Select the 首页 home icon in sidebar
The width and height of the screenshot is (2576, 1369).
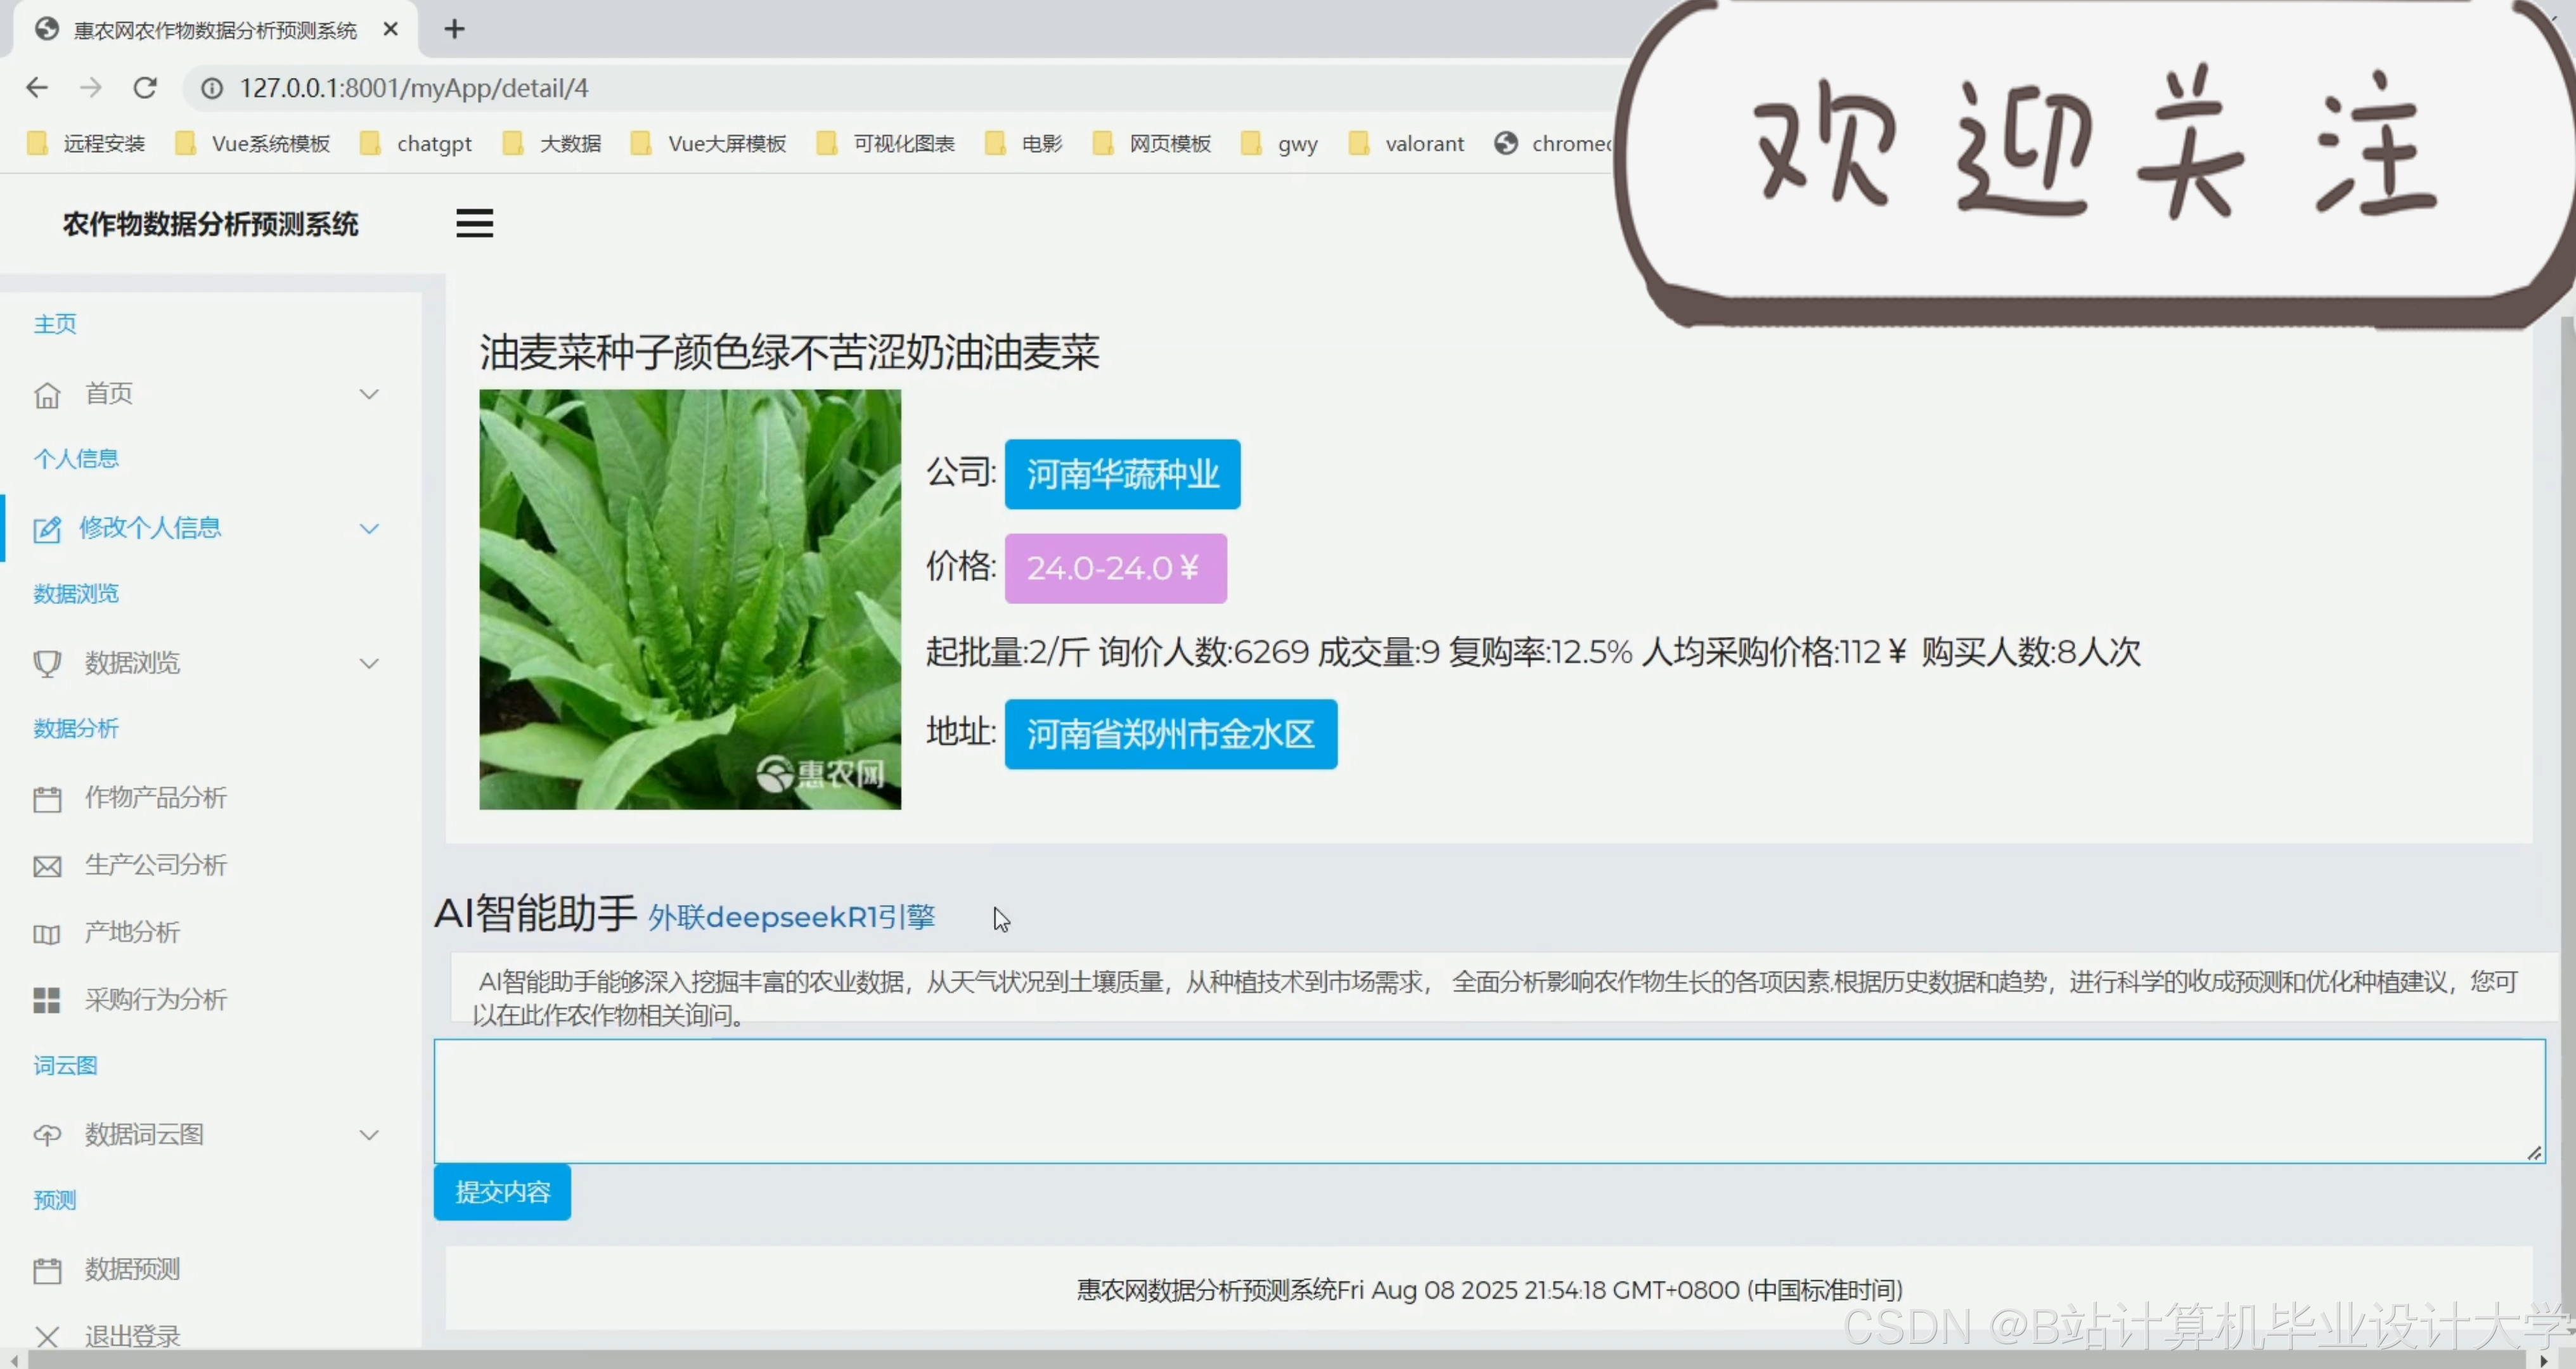tap(48, 394)
